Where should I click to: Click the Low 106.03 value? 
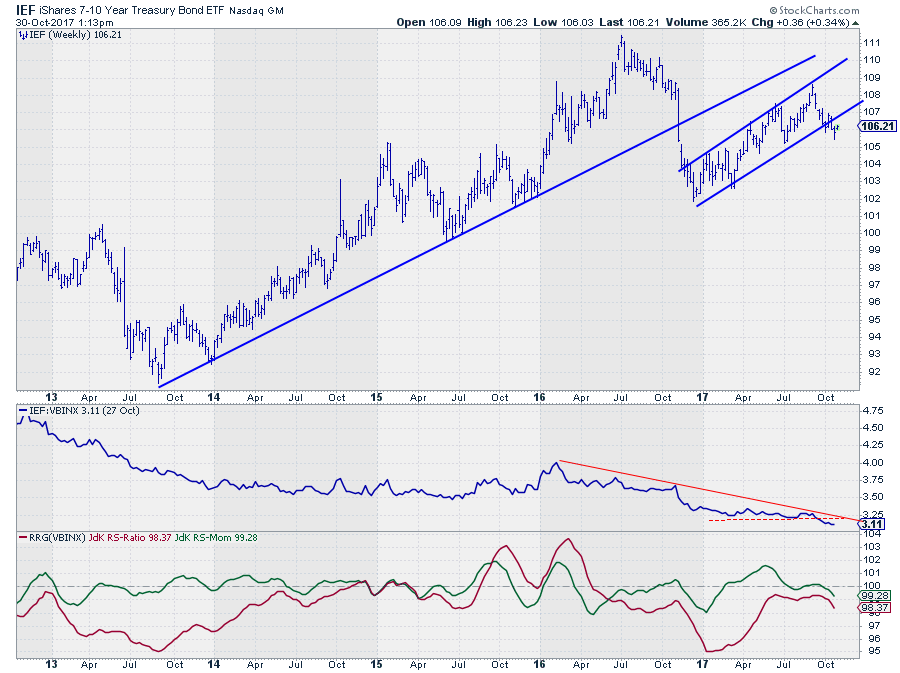564,22
